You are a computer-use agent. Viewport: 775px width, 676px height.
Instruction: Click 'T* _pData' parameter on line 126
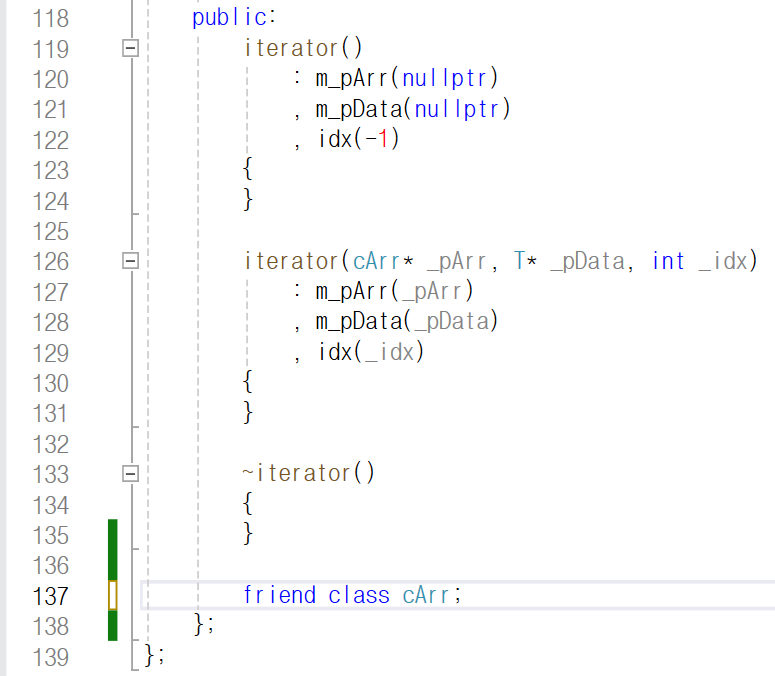(x=569, y=261)
